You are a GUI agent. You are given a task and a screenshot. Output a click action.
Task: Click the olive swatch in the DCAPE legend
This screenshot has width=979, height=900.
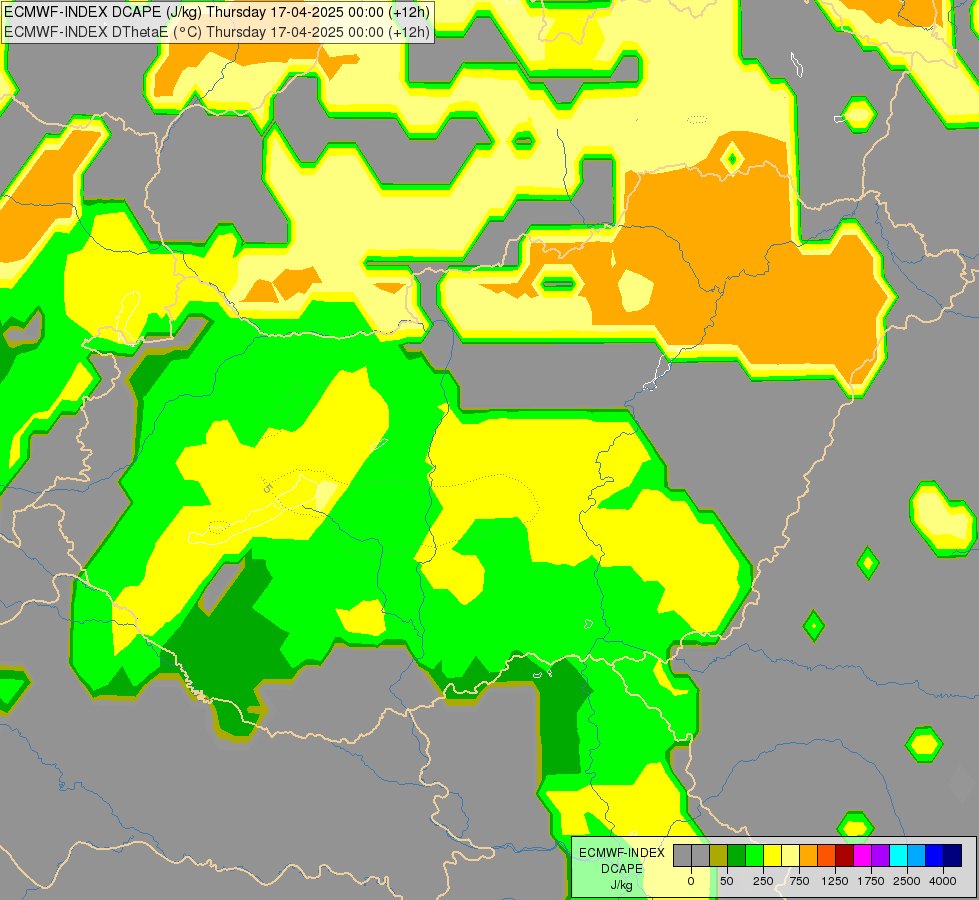pos(718,855)
